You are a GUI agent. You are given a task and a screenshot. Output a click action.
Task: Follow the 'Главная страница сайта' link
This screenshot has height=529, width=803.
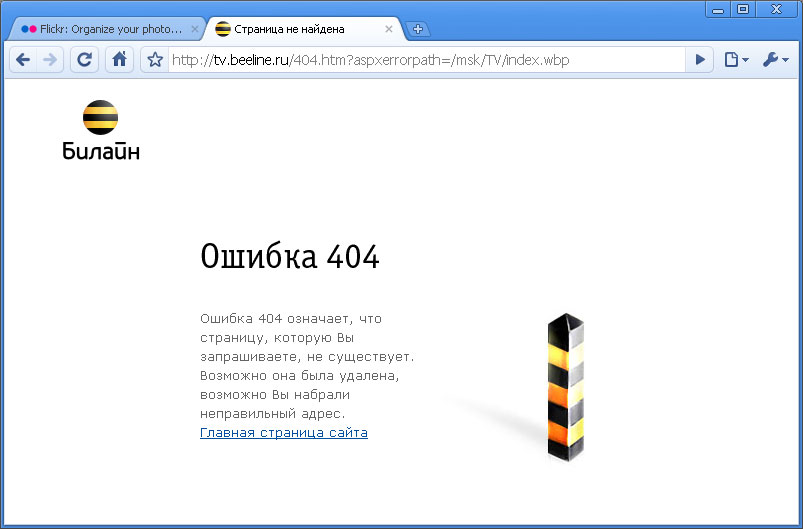(284, 433)
